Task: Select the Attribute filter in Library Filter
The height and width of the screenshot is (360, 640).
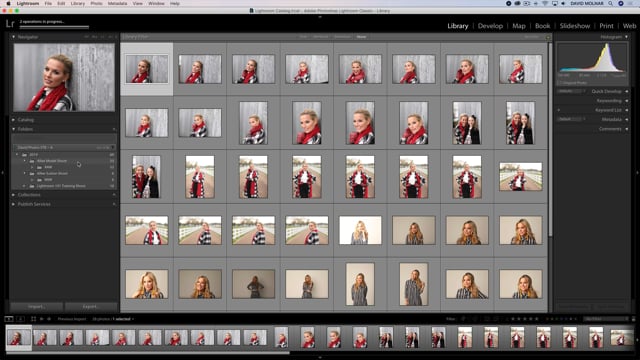Action: [320, 37]
